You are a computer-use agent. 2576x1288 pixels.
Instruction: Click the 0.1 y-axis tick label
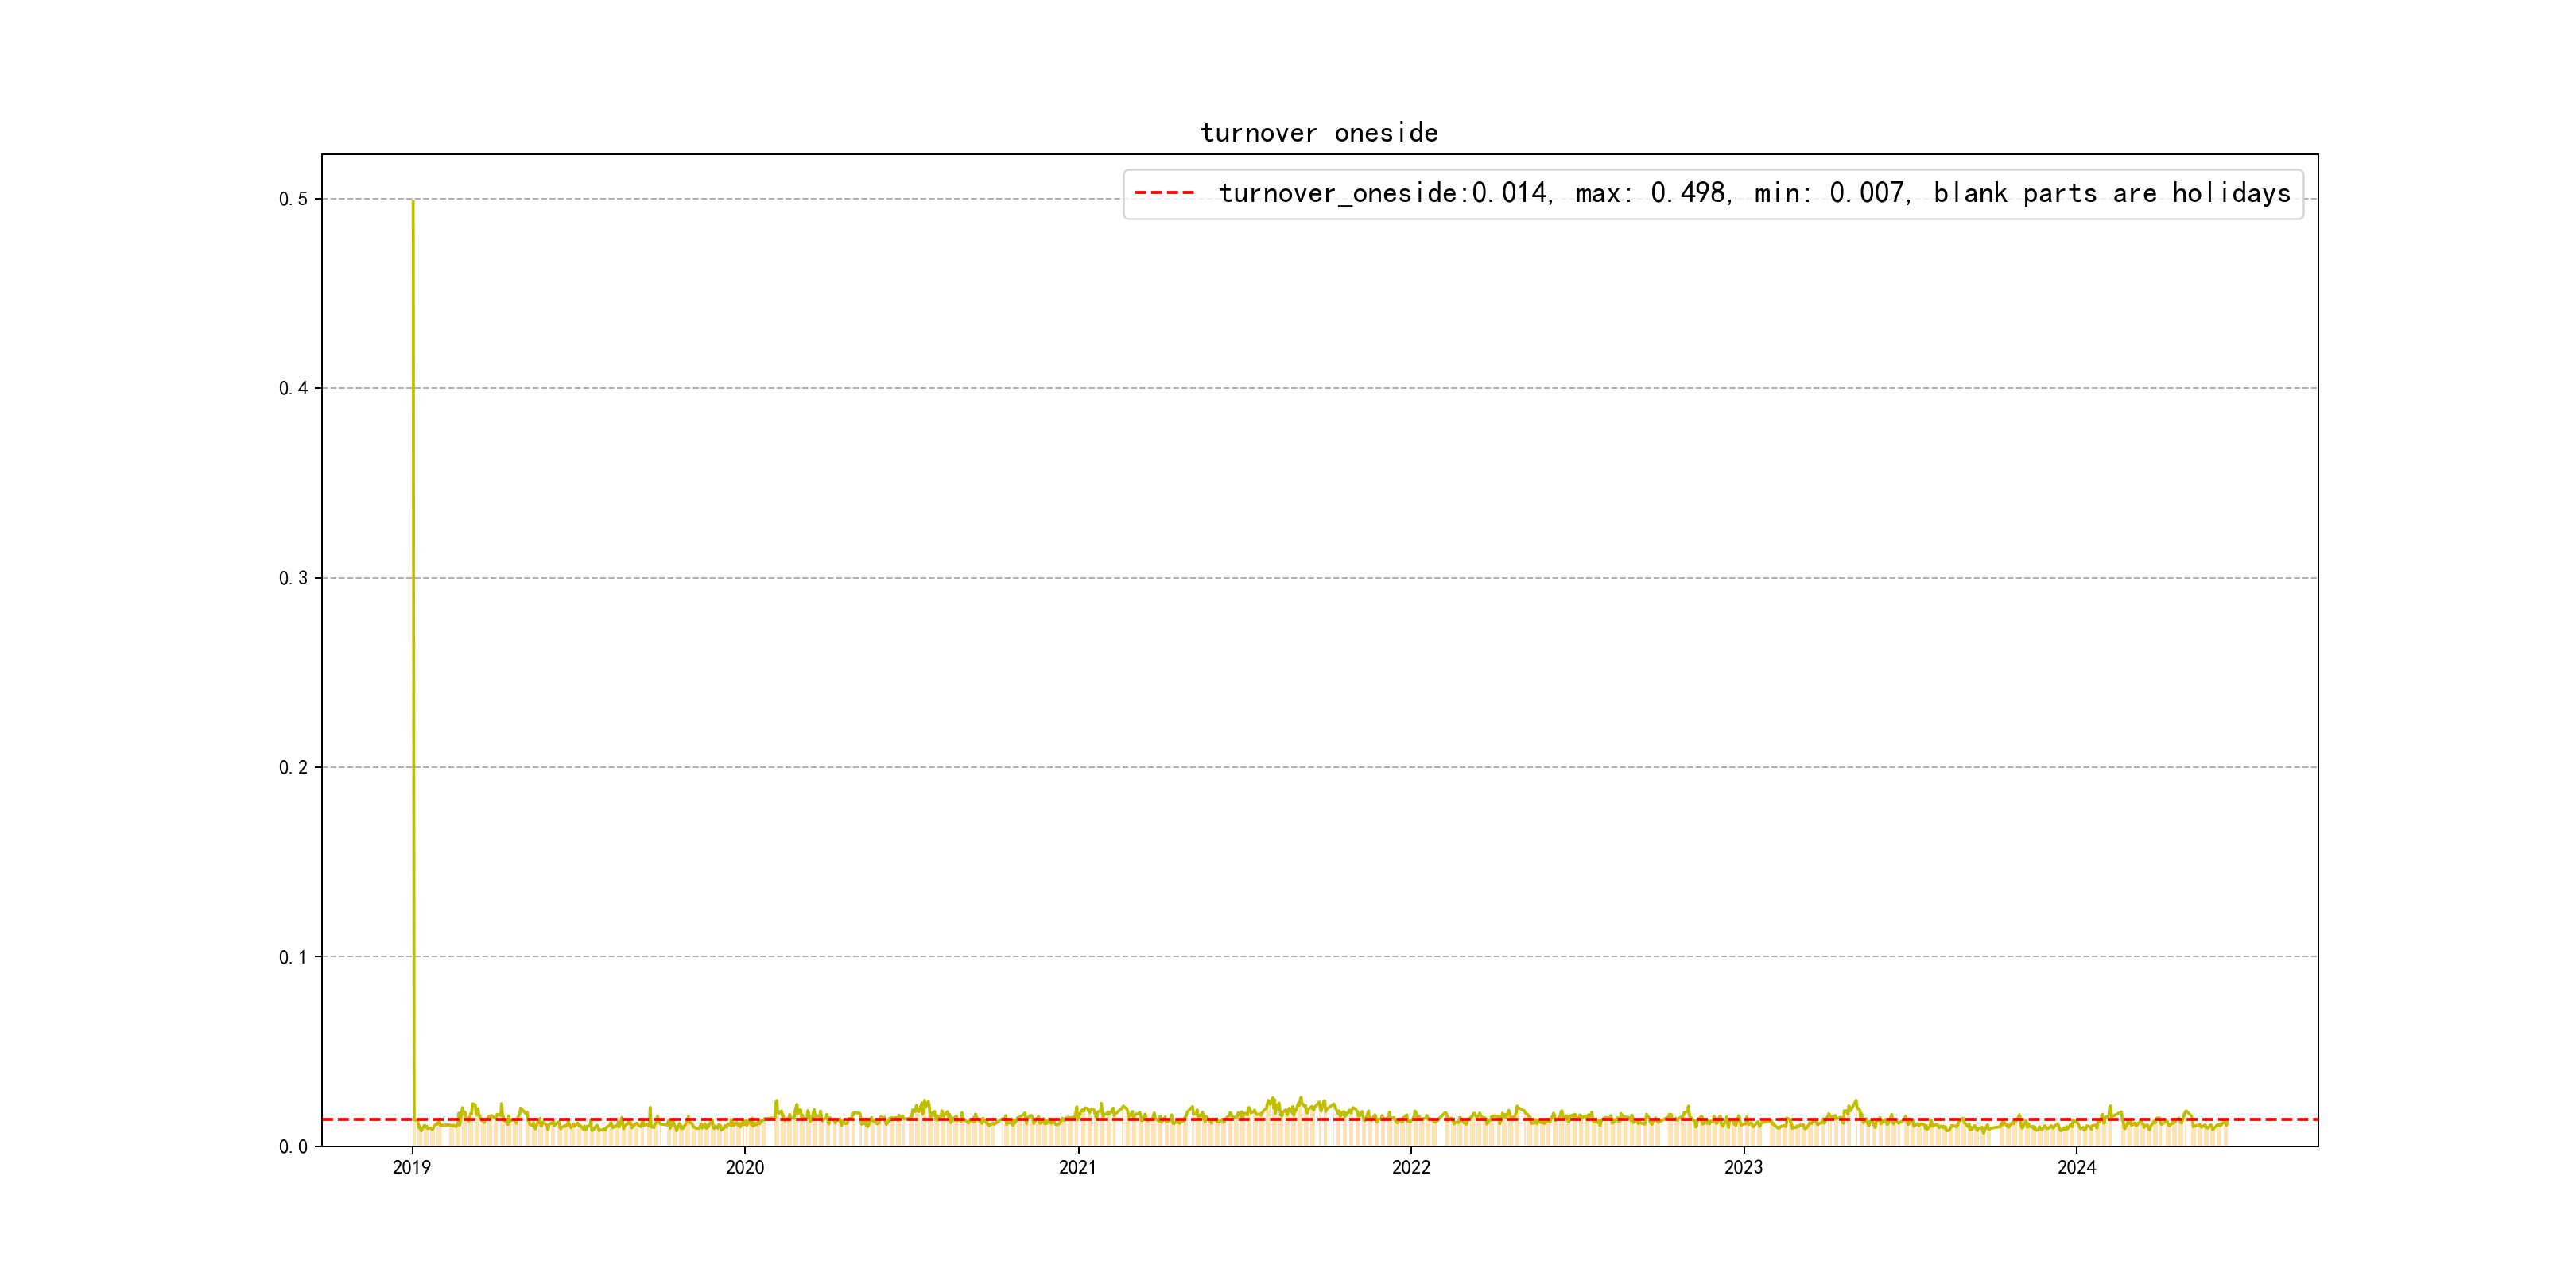pos(293,957)
